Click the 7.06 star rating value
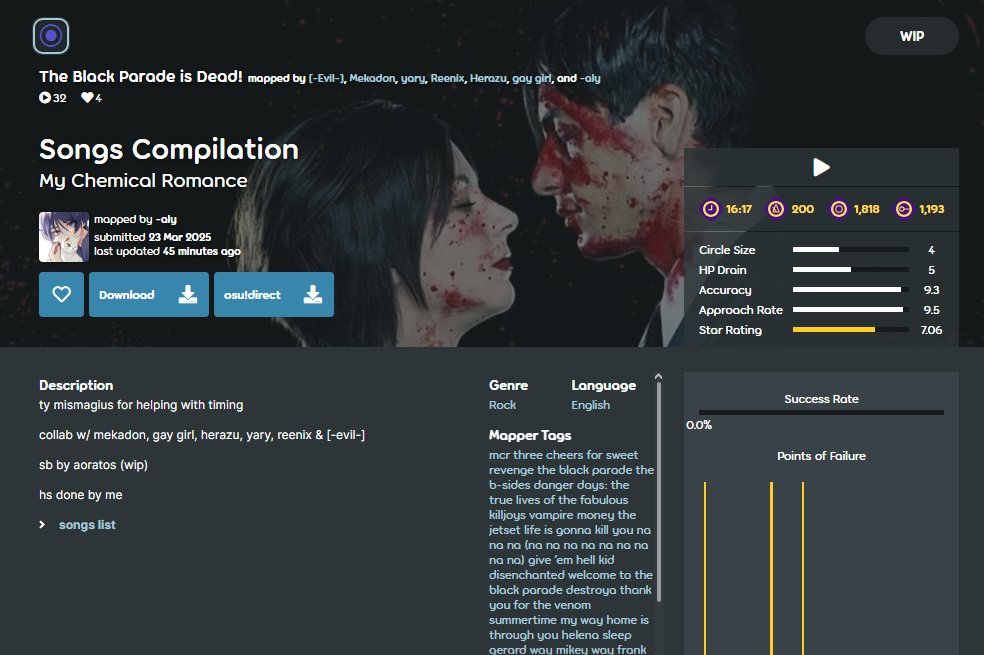This screenshot has height=655, width=984. pos(931,330)
